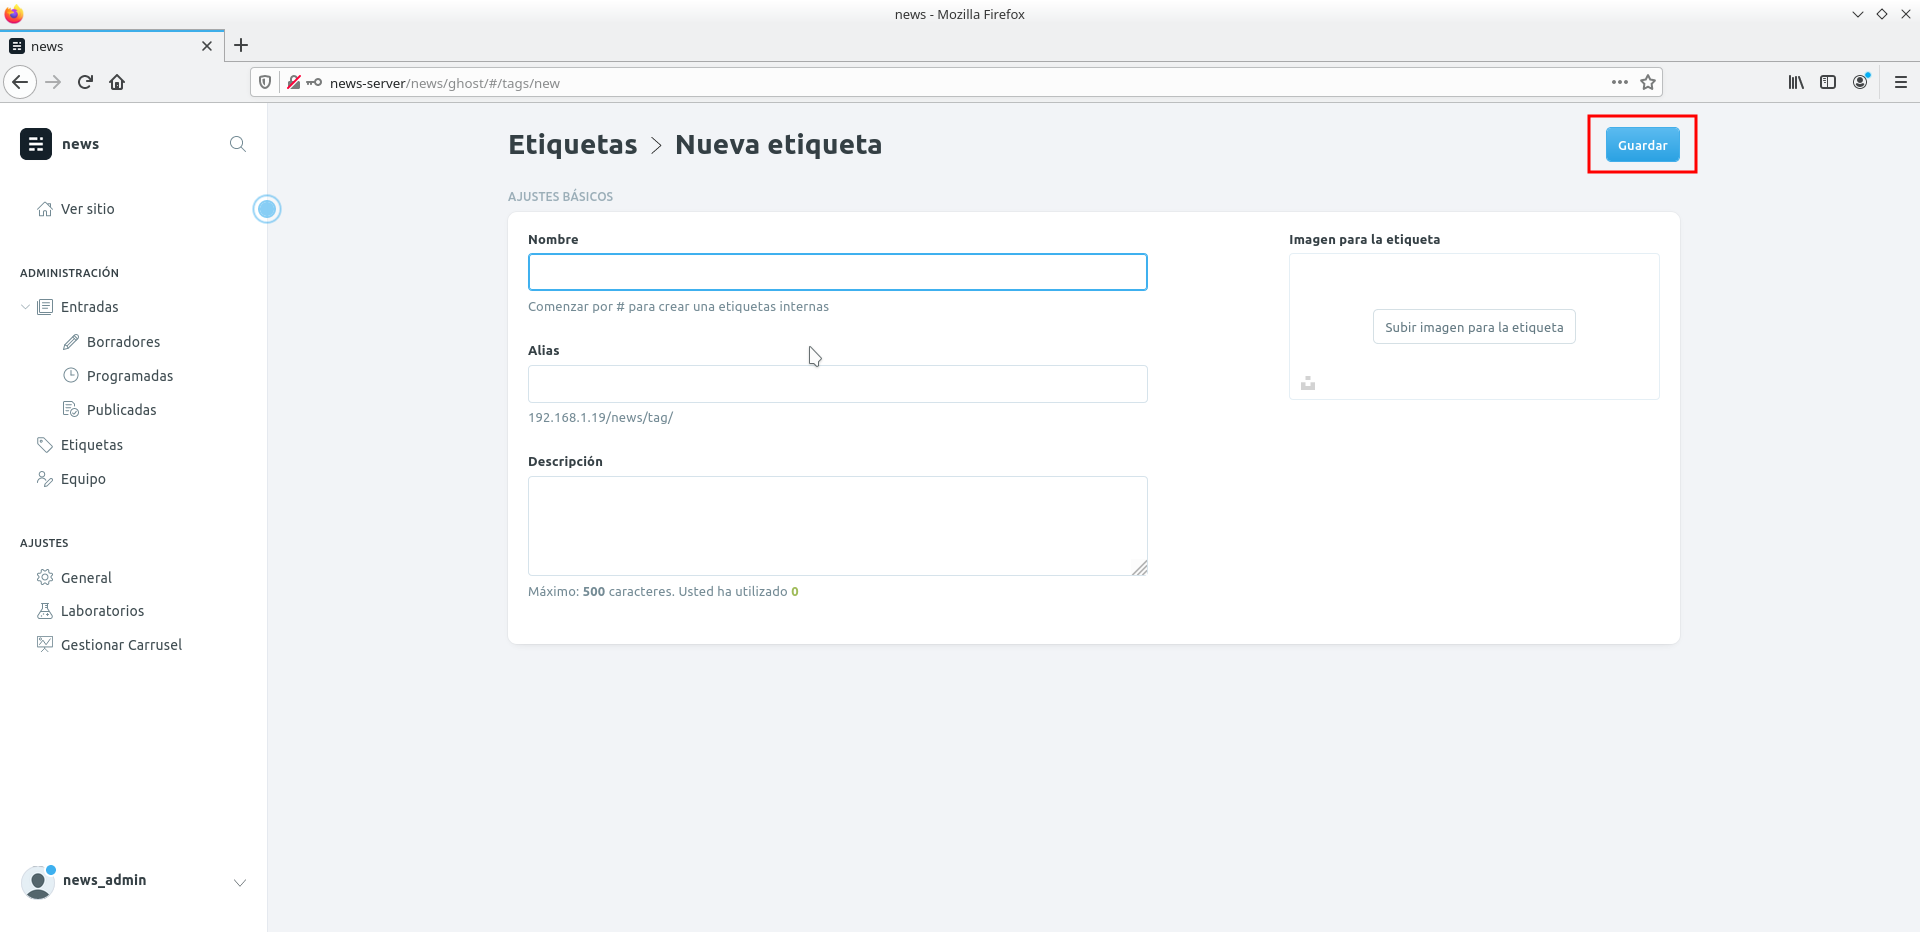This screenshot has height=932, width=1920.
Task: Toggle the Firefox sidebar view icon
Action: pyautogui.click(x=1828, y=82)
